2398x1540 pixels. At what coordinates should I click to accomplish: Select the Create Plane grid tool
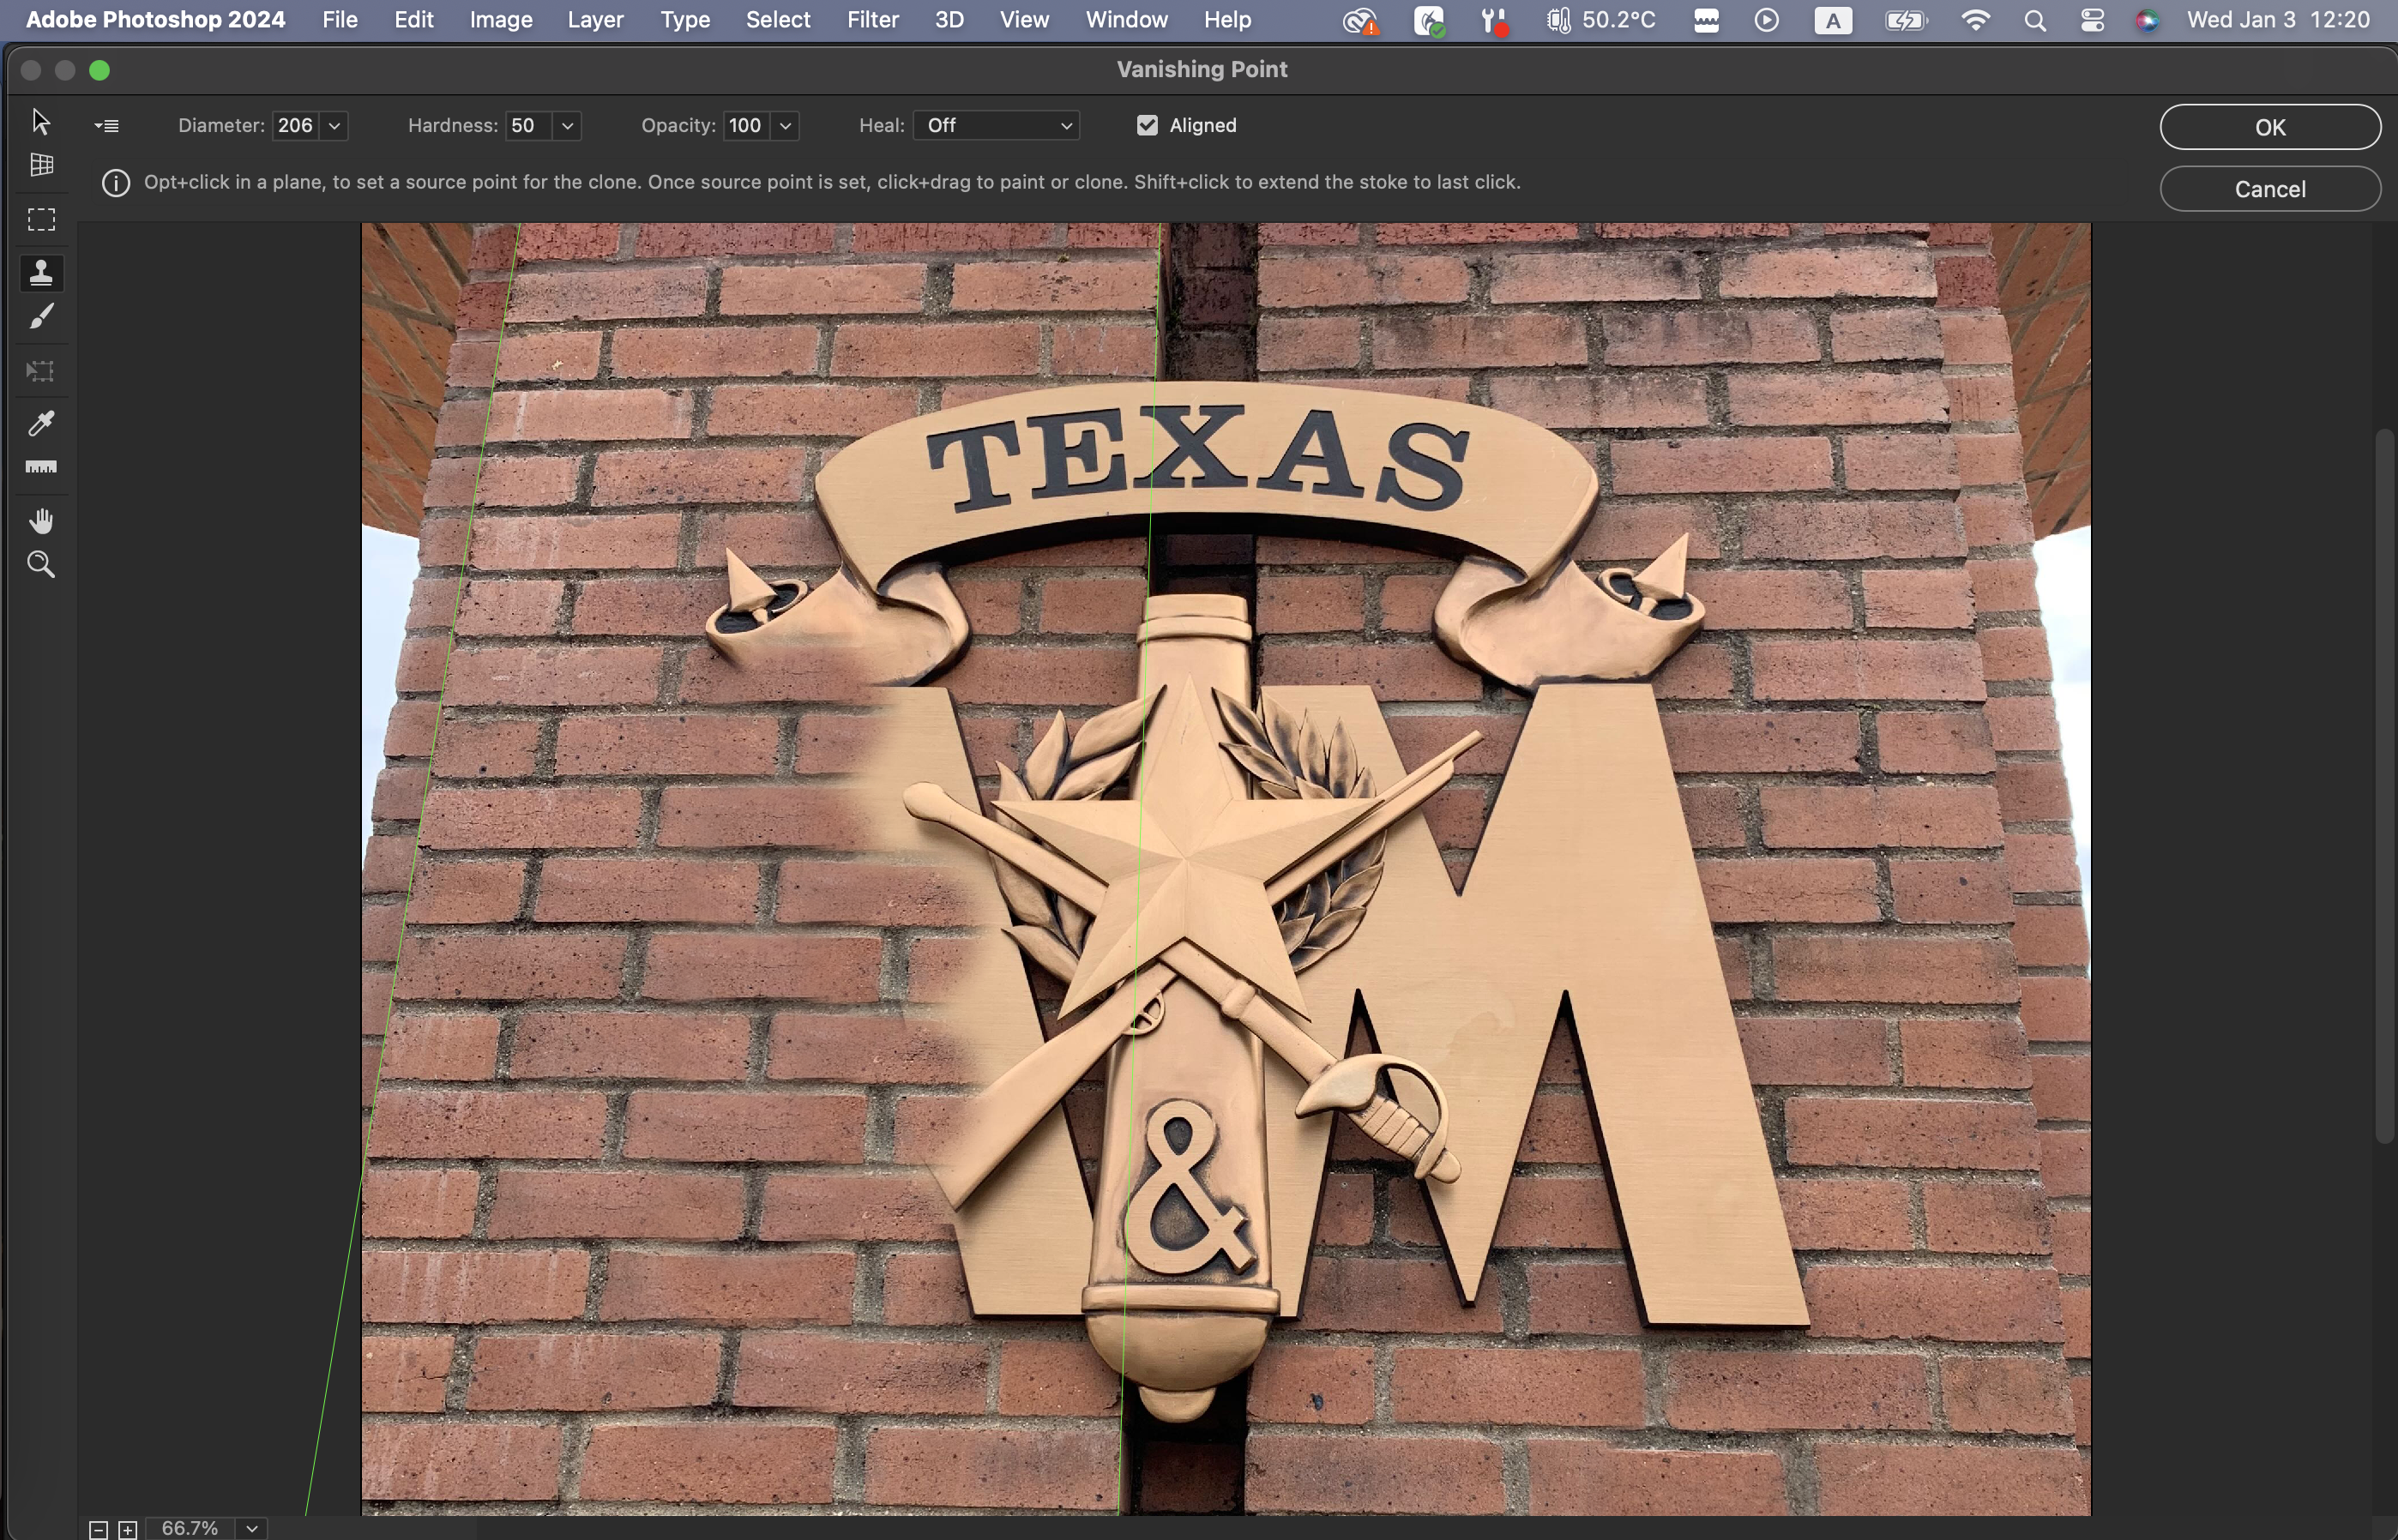tap(41, 165)
